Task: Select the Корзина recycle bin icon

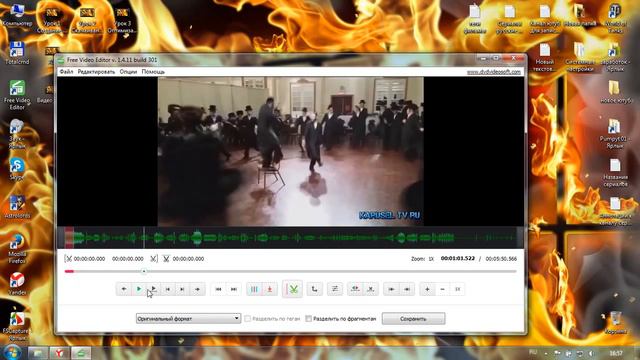Action: 616,322
